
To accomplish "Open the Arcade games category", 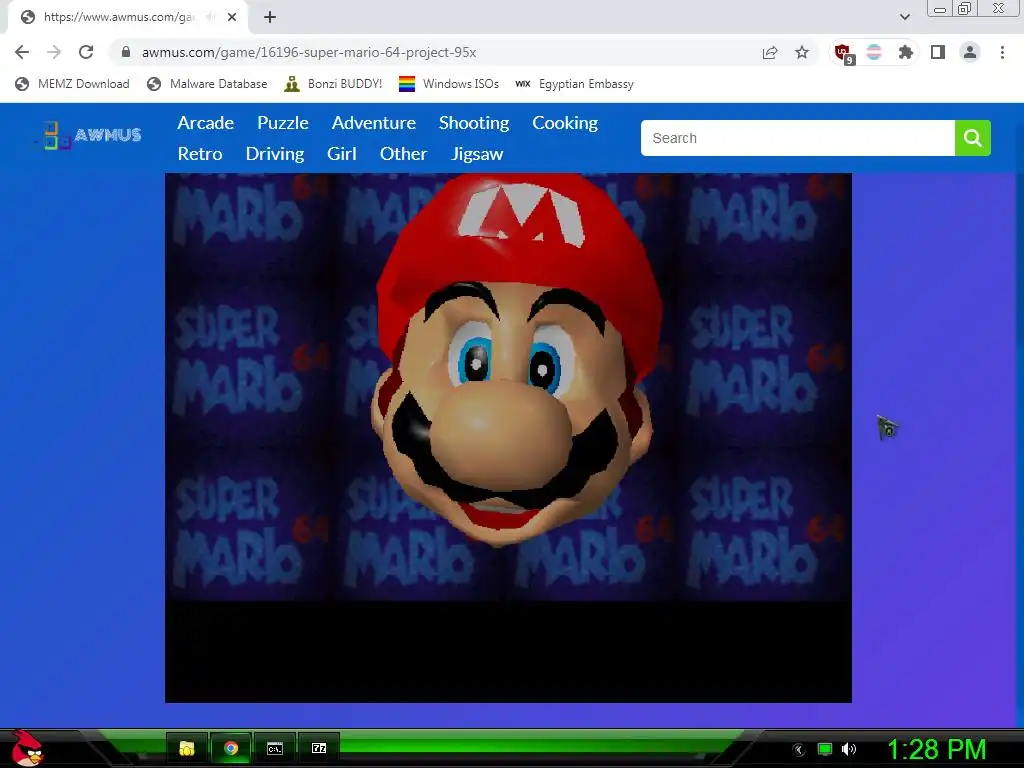I will (x=206, y=123).
